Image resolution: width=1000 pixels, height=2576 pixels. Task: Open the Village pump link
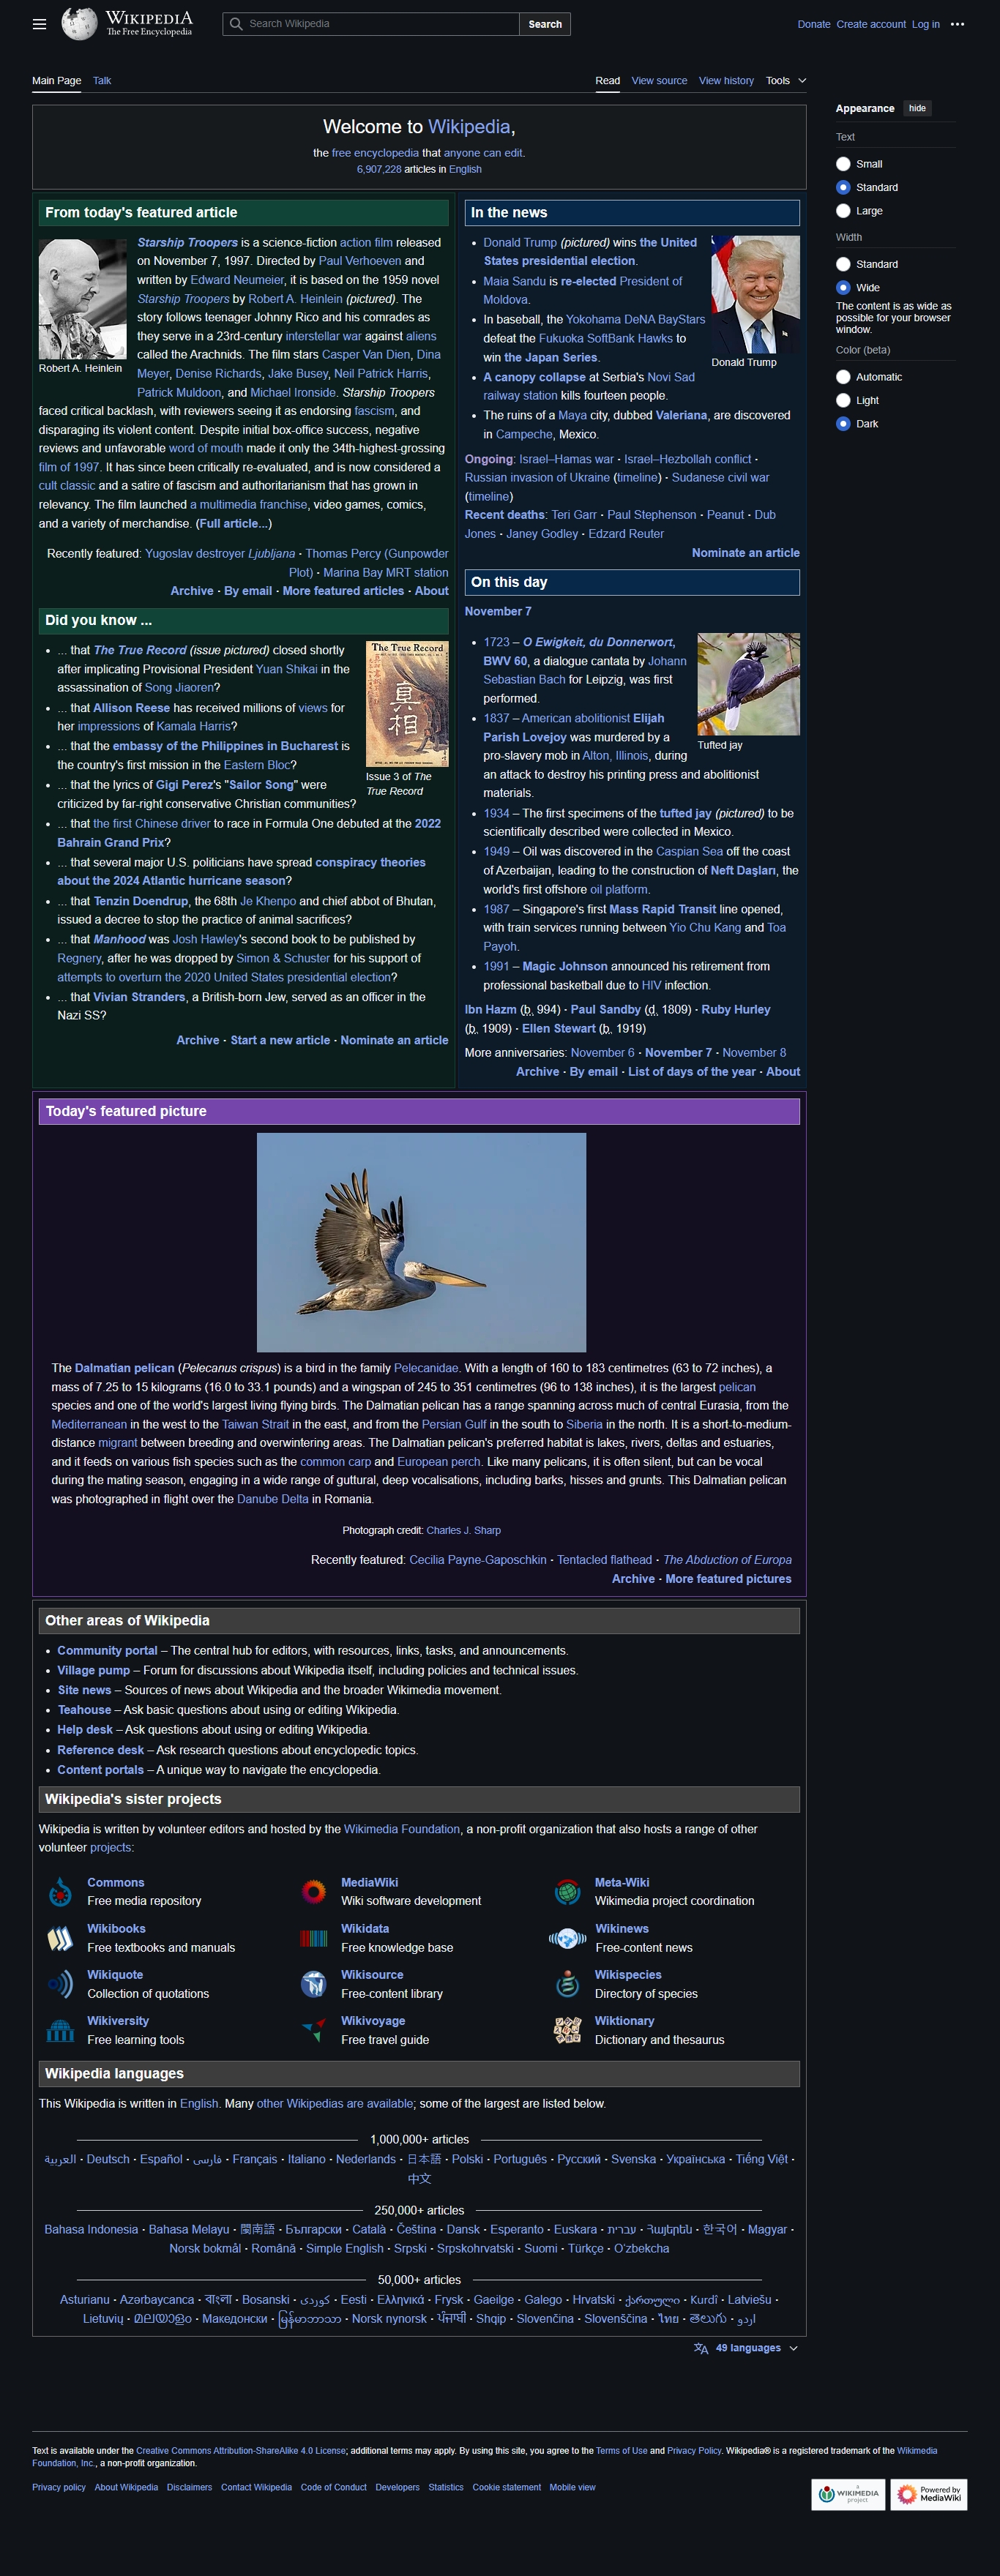93,1670
